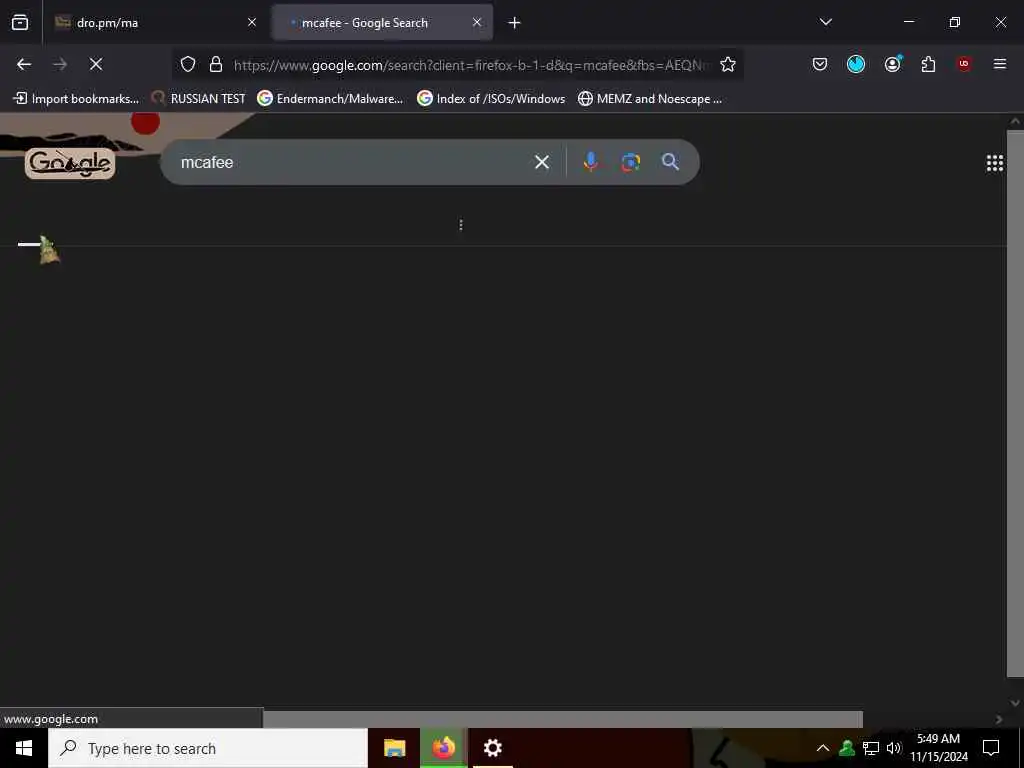This screenshot has height=768, width=1024.
Task: Click the horizontal page scrollbar
Action: coord(563,719)
